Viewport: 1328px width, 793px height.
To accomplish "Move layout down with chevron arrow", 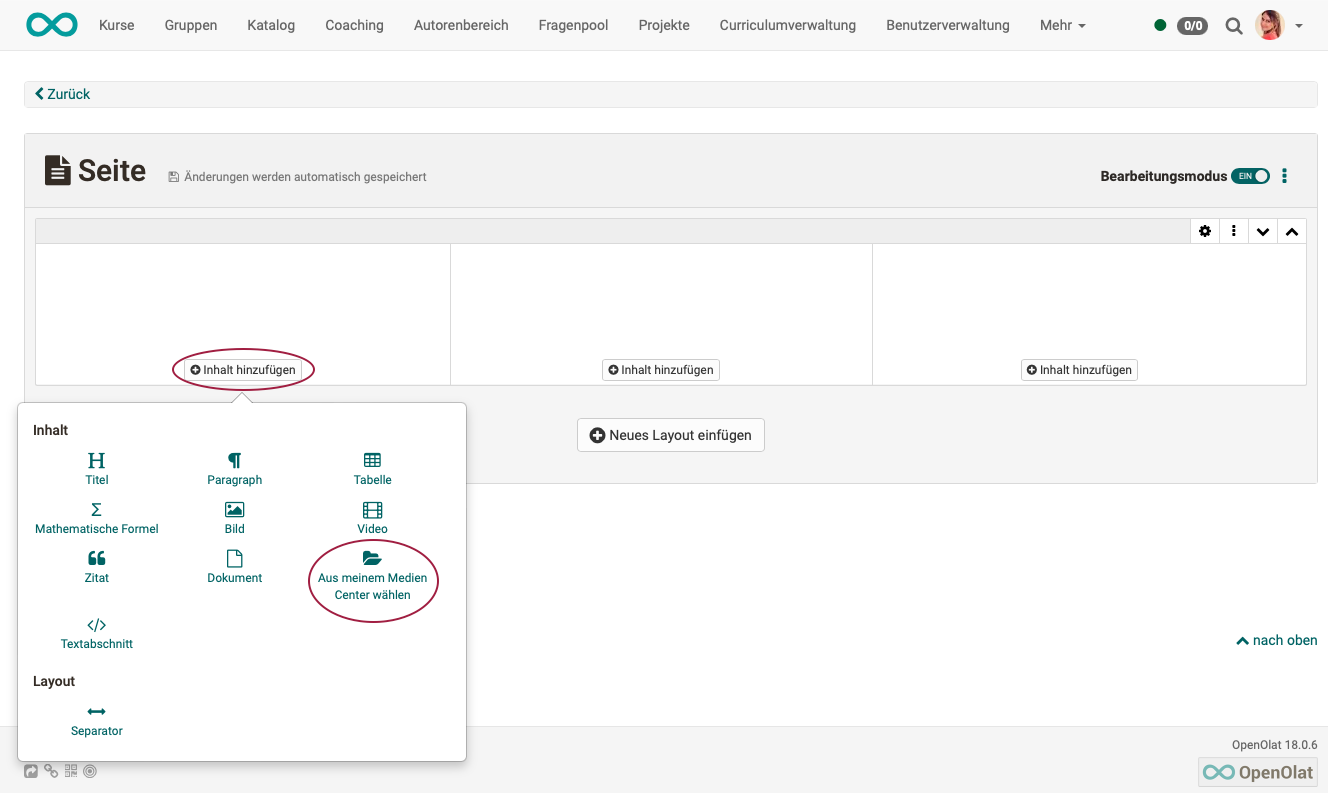I will (1263, 231).
